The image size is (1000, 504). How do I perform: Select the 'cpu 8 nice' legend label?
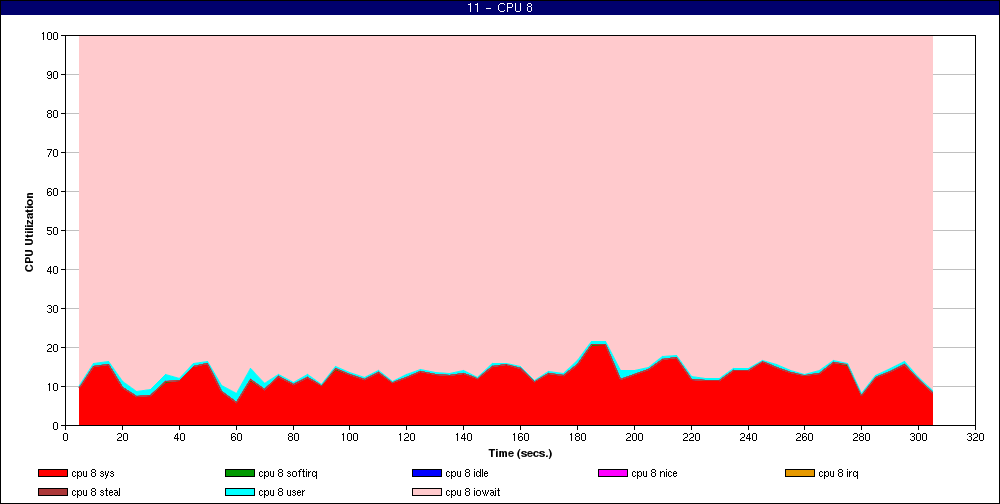[x=654, y=473]
